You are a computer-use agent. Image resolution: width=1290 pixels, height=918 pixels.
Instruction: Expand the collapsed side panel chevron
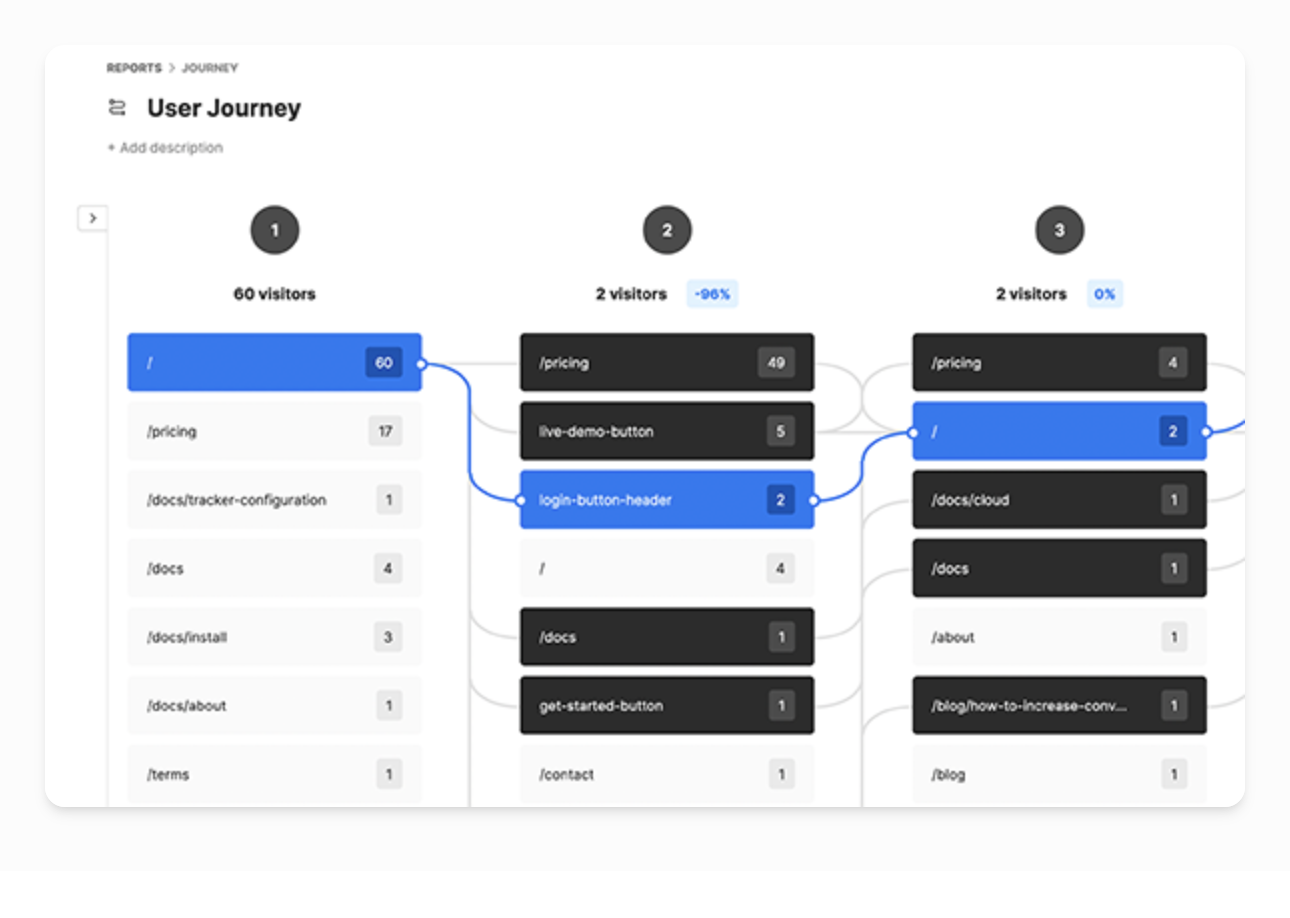[x=92, y=218]
